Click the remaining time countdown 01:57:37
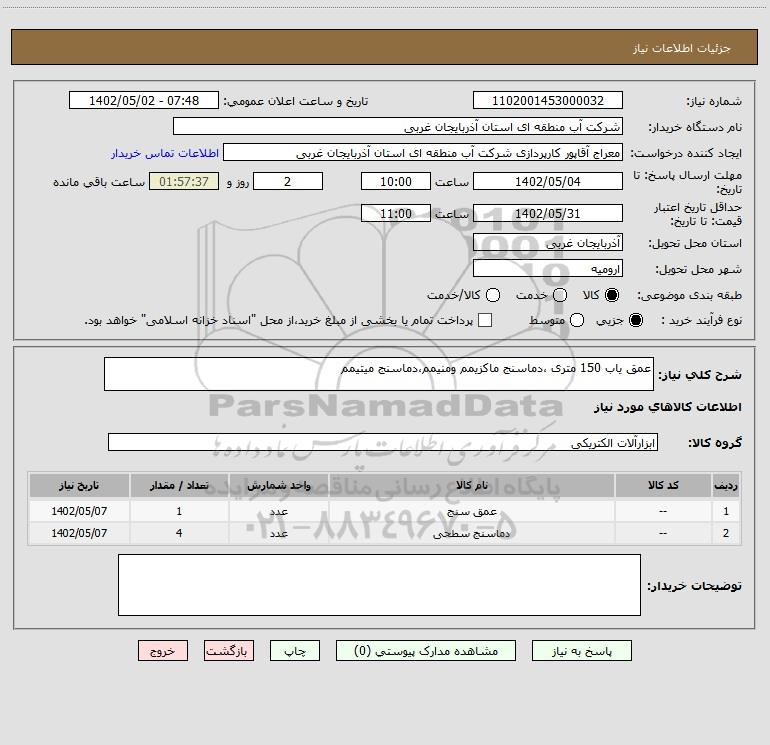The image size is (770, 745). click(184, 181)
